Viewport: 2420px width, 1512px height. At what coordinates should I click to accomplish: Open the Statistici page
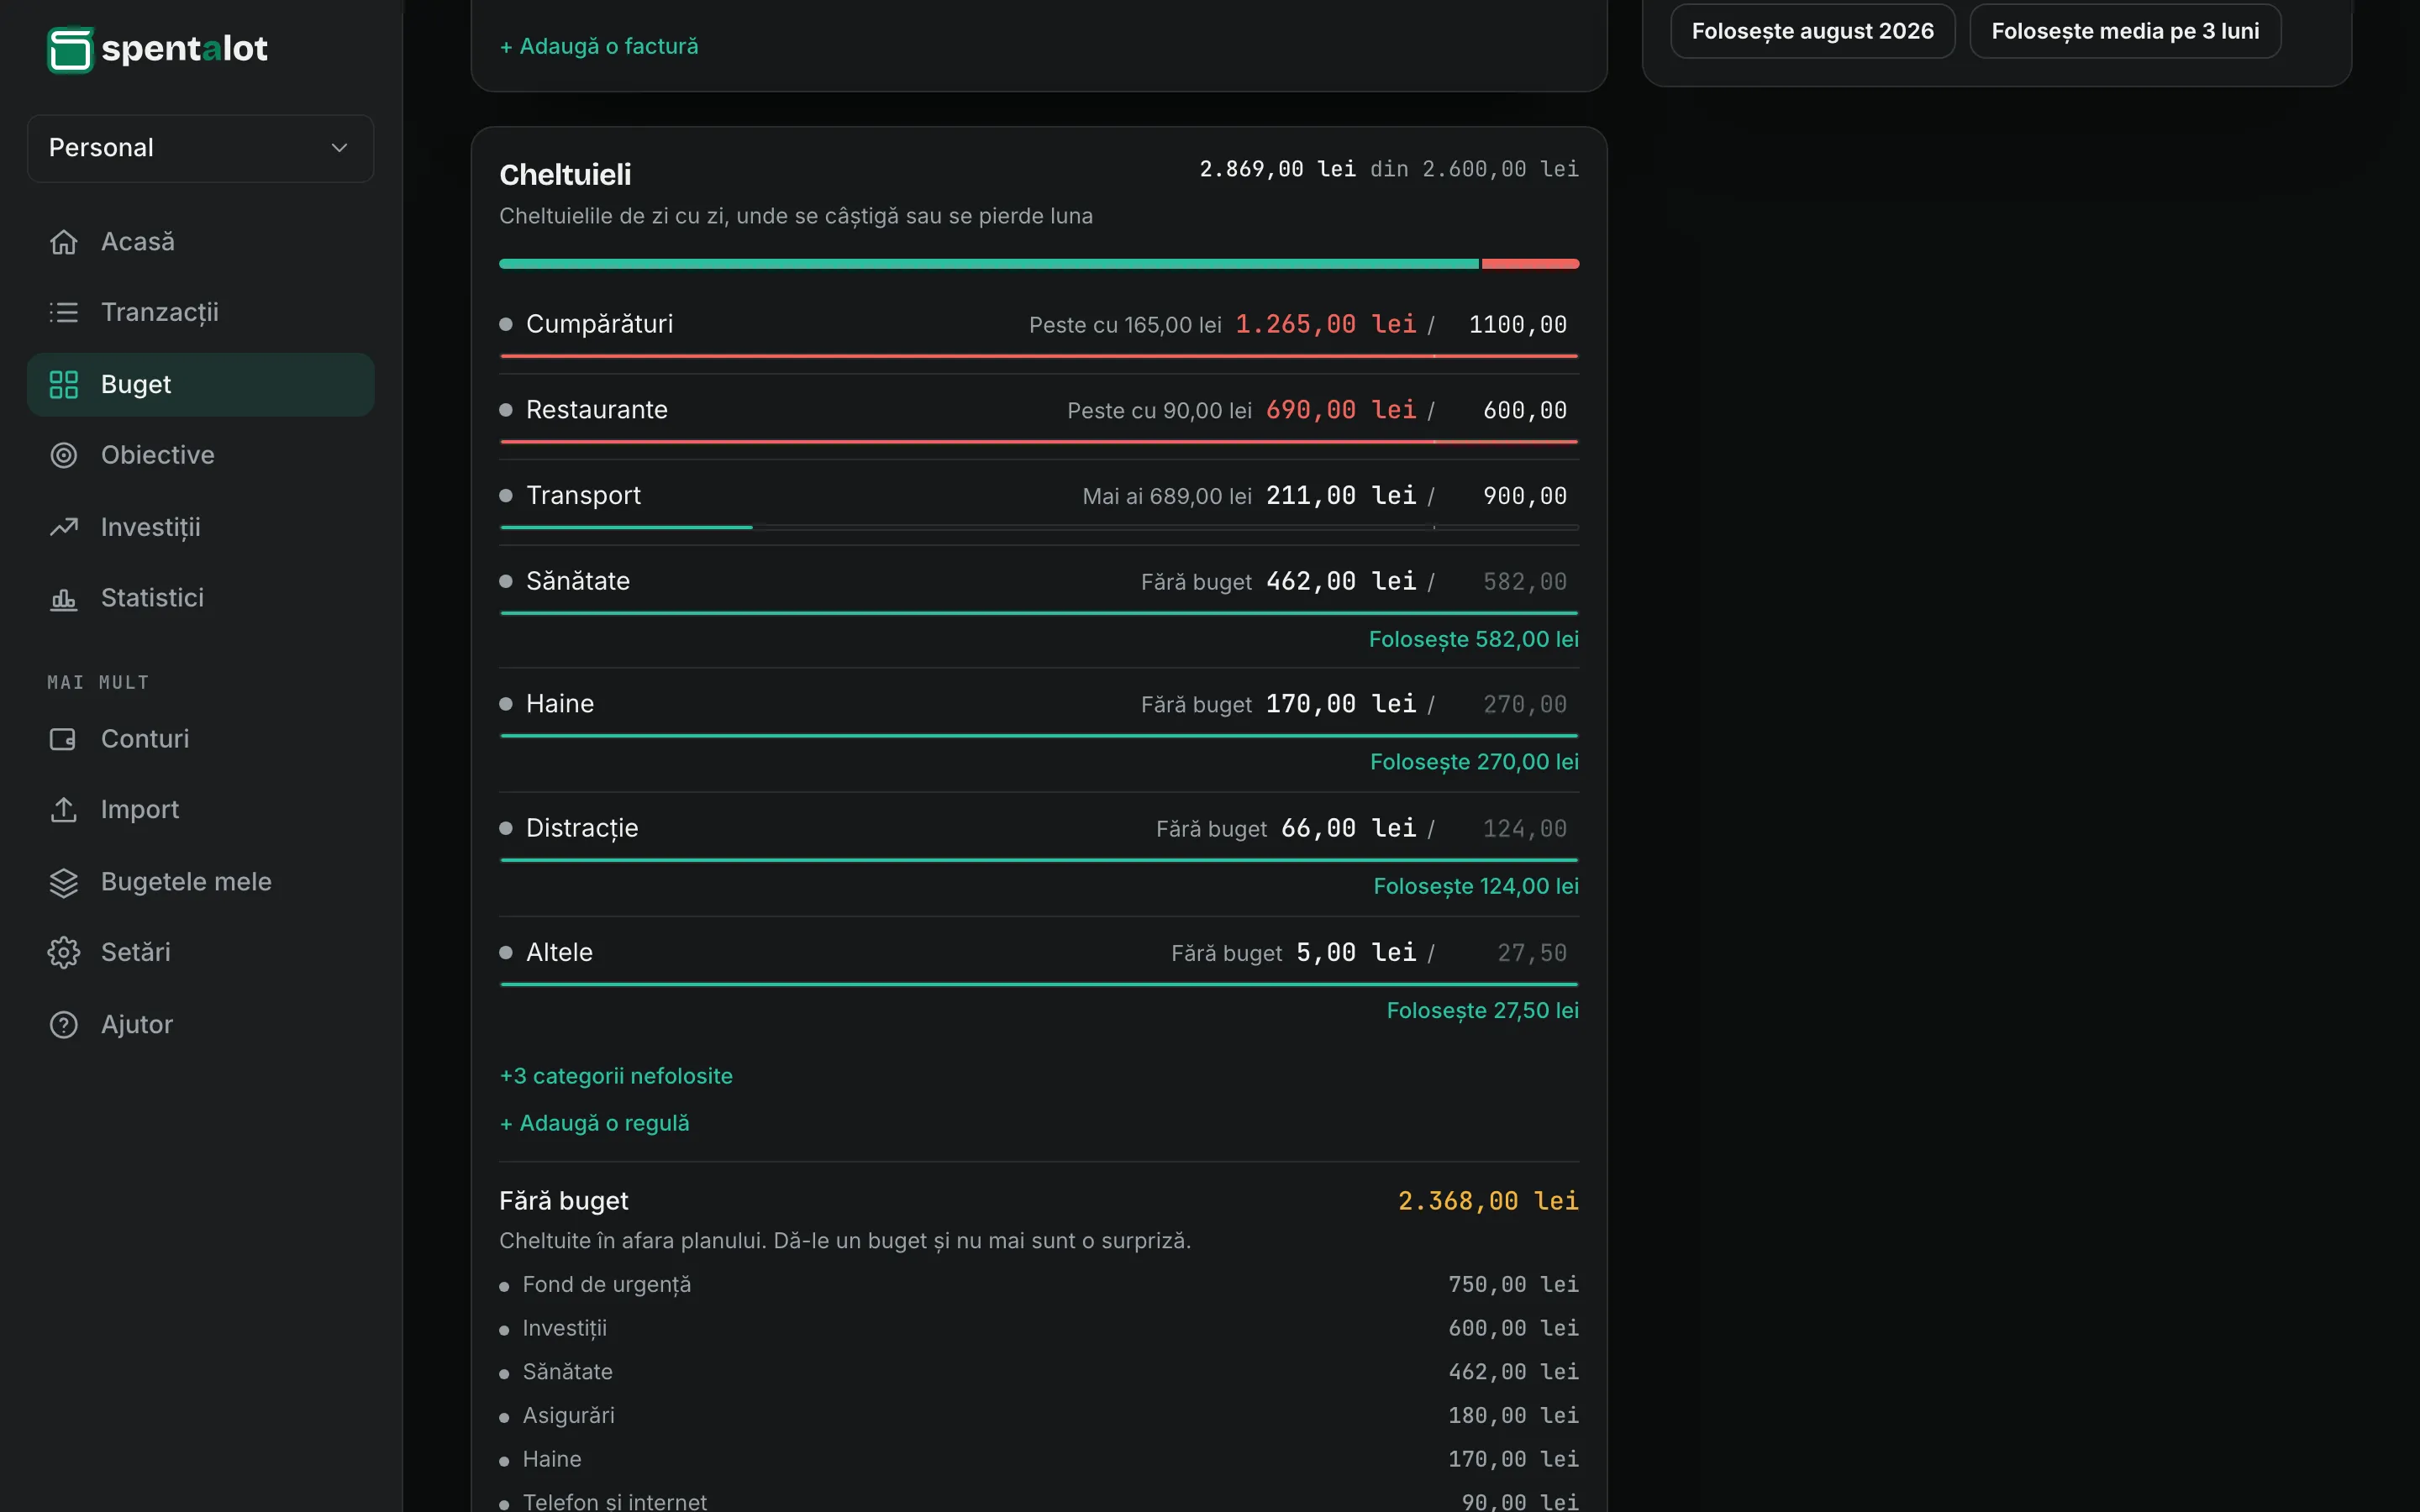(x=201, y=598)
